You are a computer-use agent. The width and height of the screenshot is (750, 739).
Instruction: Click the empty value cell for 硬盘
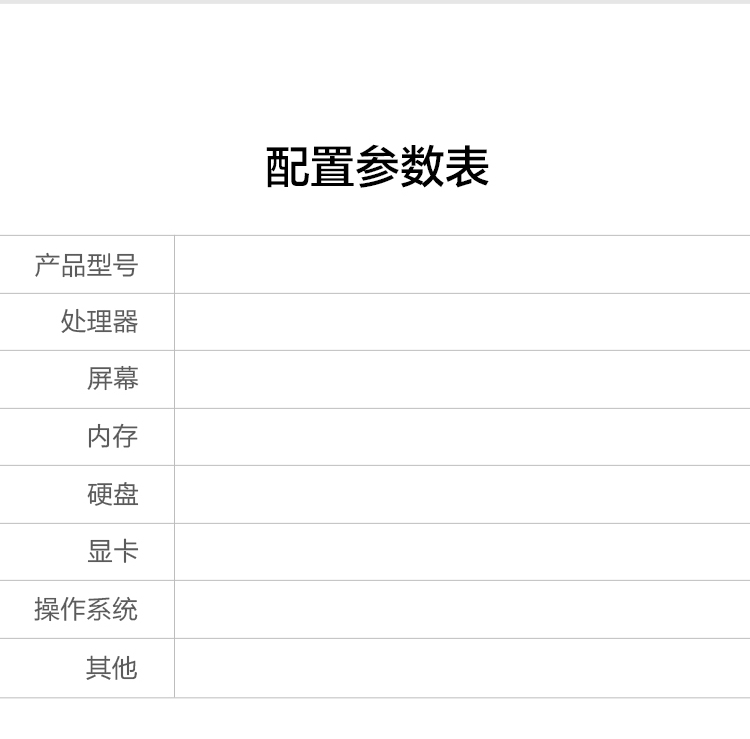(x=463, y=494)
